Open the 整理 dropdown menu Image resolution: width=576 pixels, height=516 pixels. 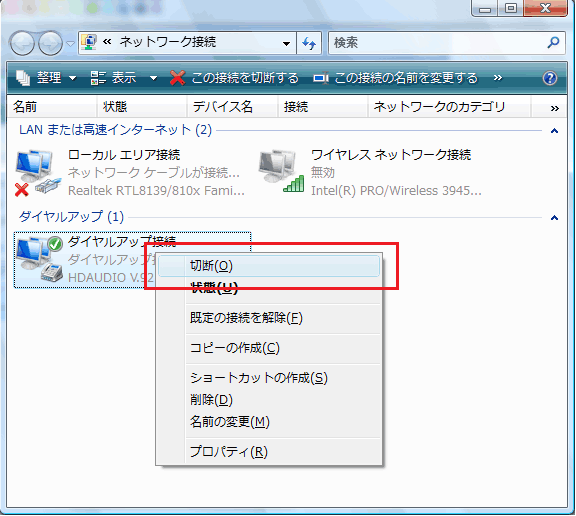click(46, 78)
